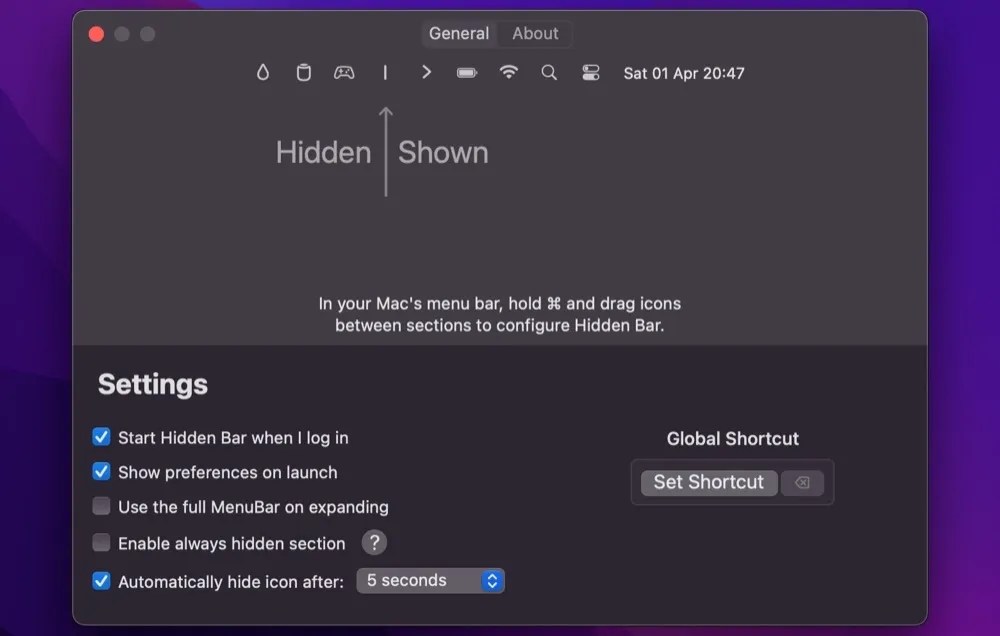The width and height of the screenshot is (1000, 636).
Task: Enable always hidden section checkbox
Action: (101, 543)
